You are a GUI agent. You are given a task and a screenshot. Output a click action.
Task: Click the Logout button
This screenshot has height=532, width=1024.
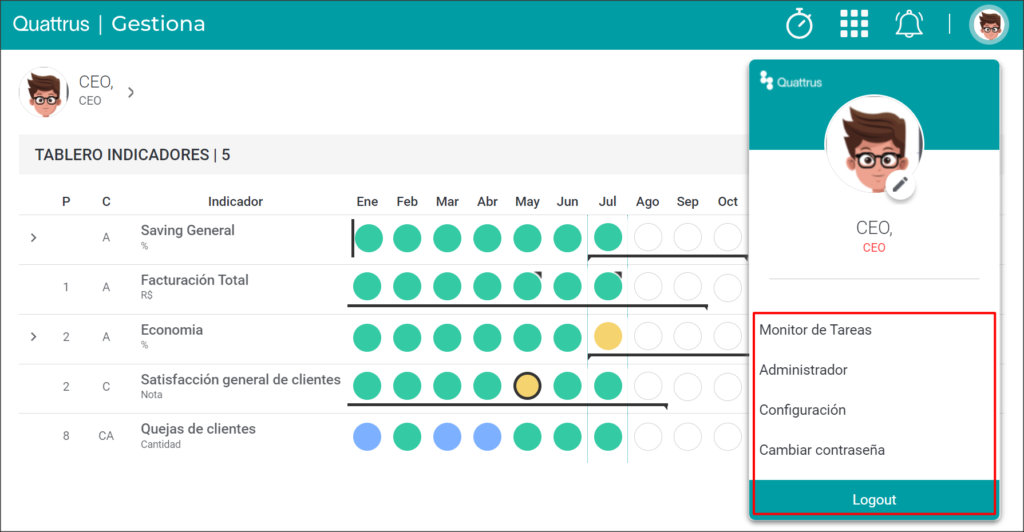click(874, 499)
